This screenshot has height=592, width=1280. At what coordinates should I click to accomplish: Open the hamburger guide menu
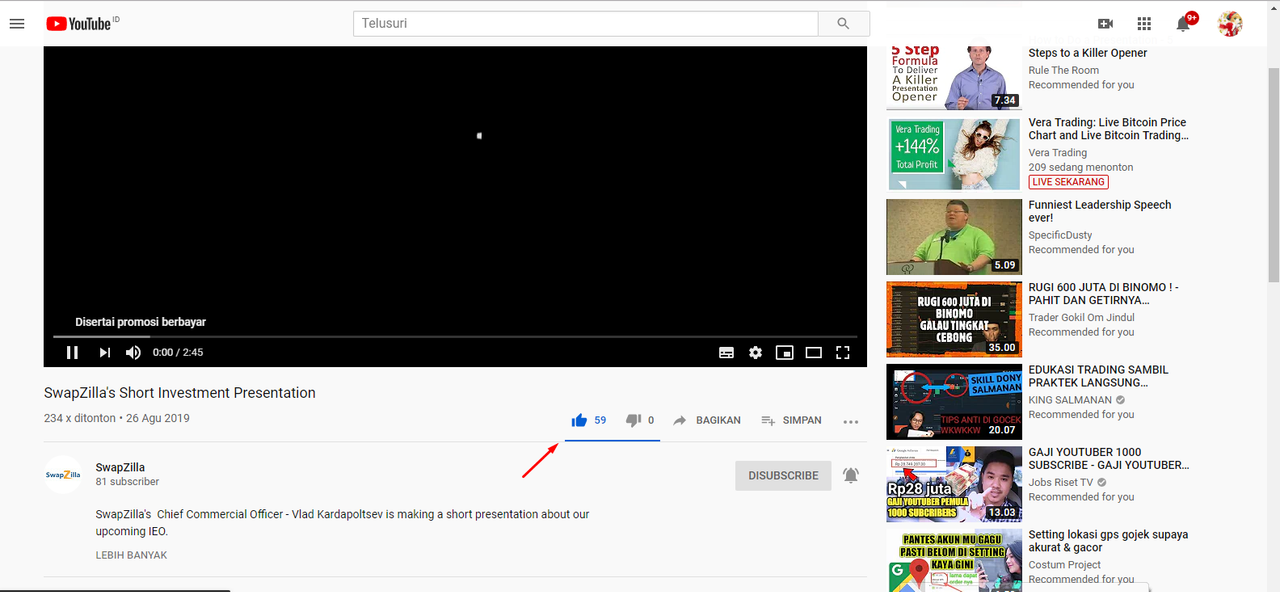click(x=17, y=23)
